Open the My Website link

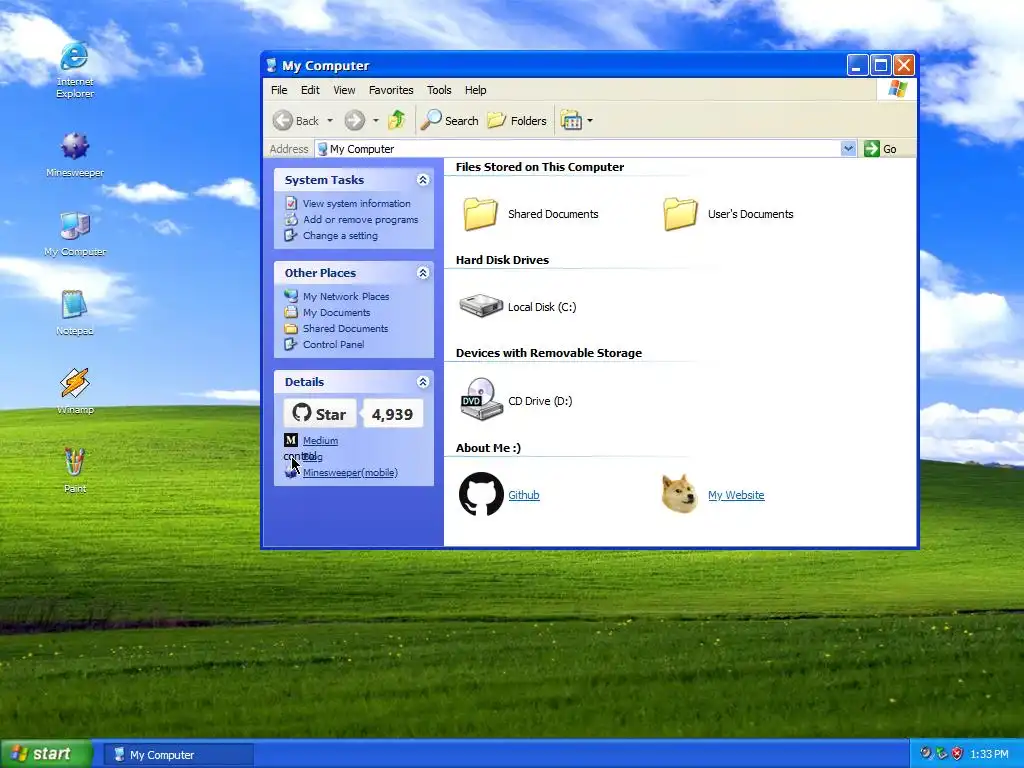click(736, 495)
